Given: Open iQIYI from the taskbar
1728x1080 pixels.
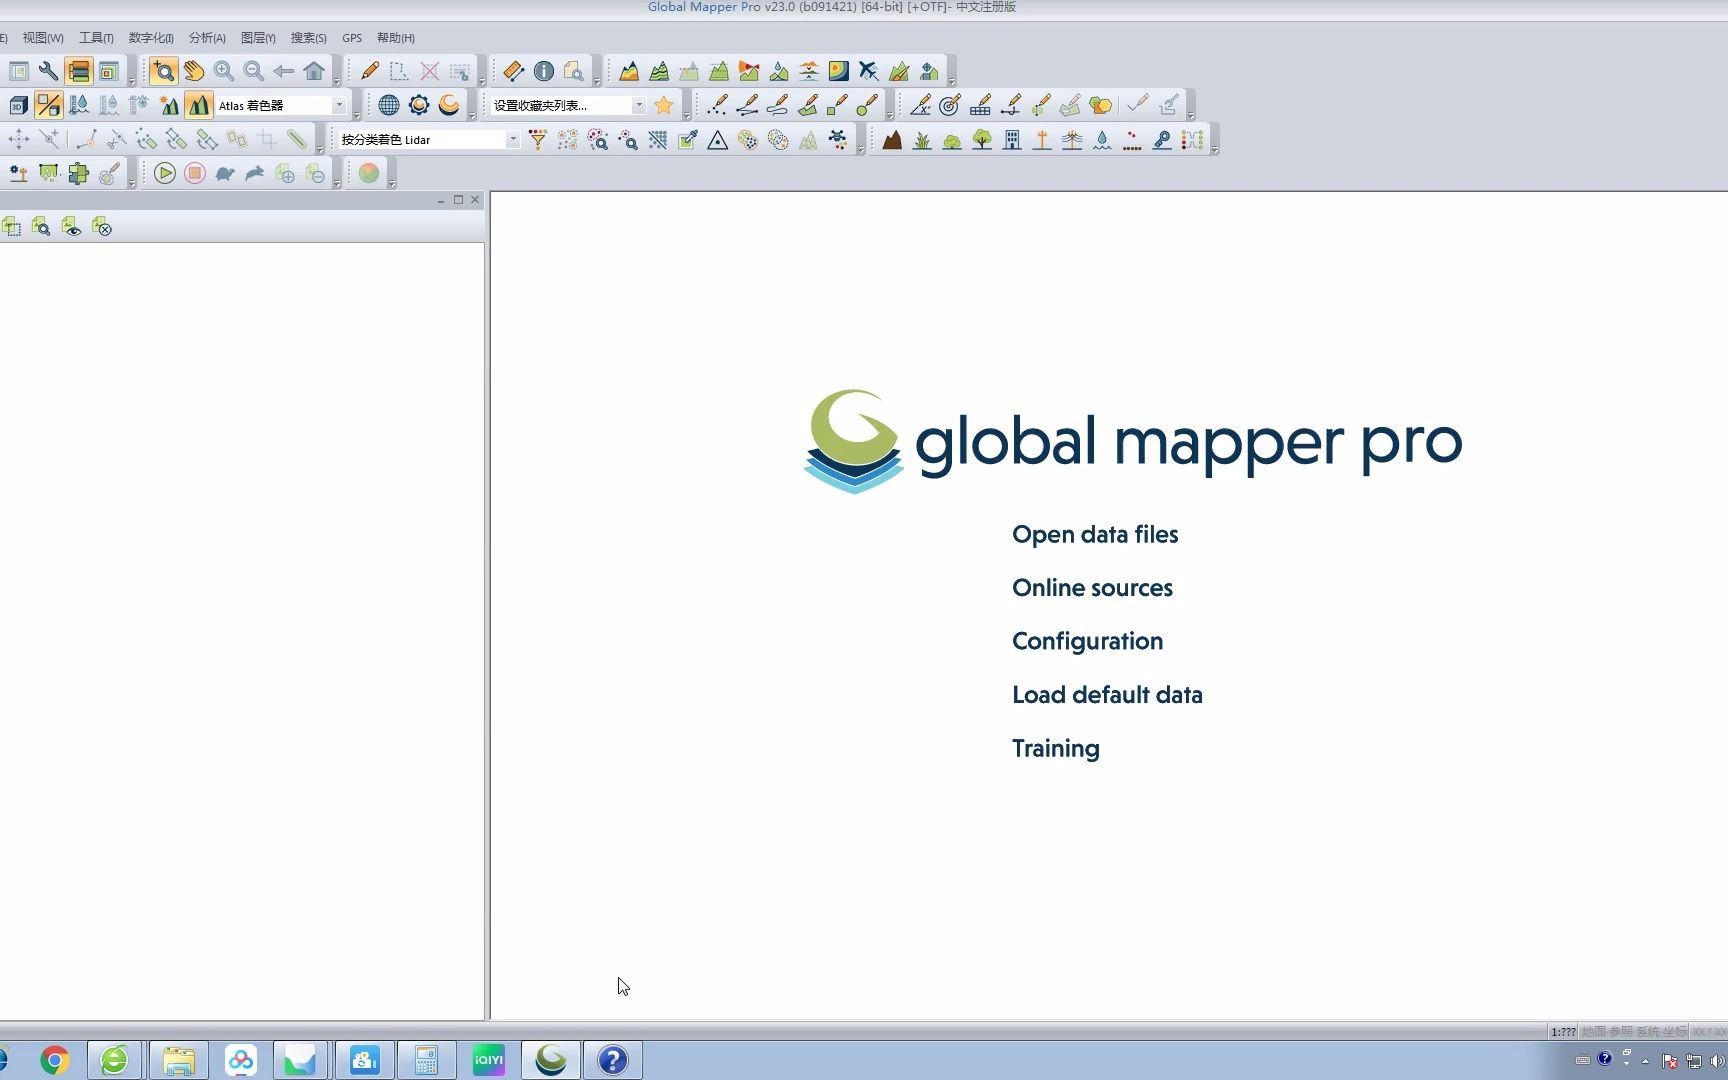Looking at the screenshot, I should pyautogui.click(x=489, y=1060).
